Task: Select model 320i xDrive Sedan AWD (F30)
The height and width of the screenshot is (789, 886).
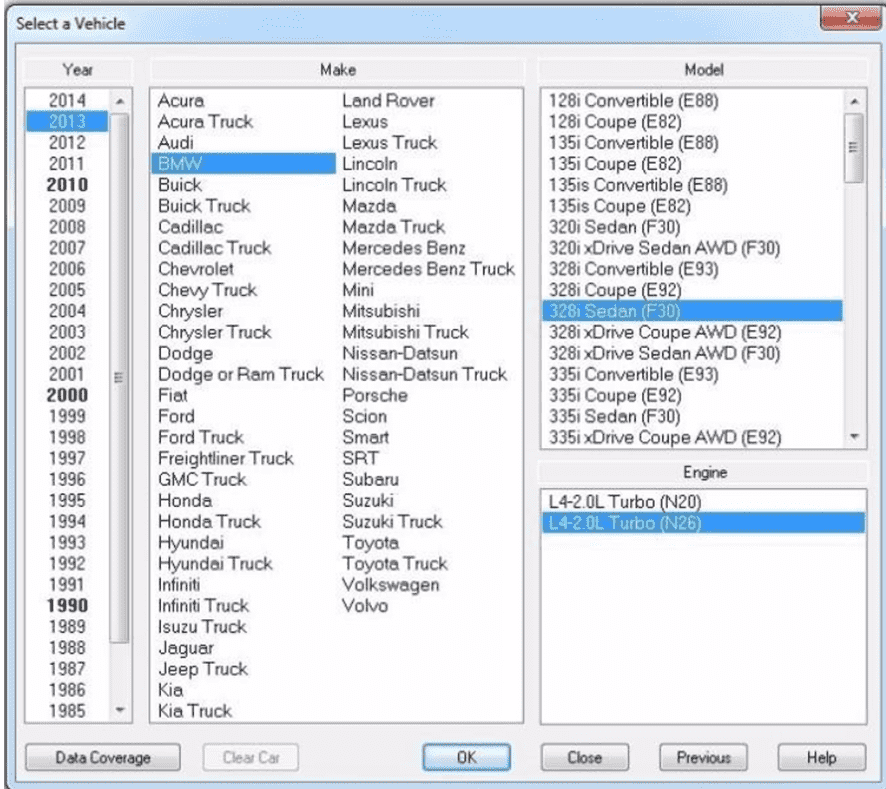Action: click(x=664, y=248)
